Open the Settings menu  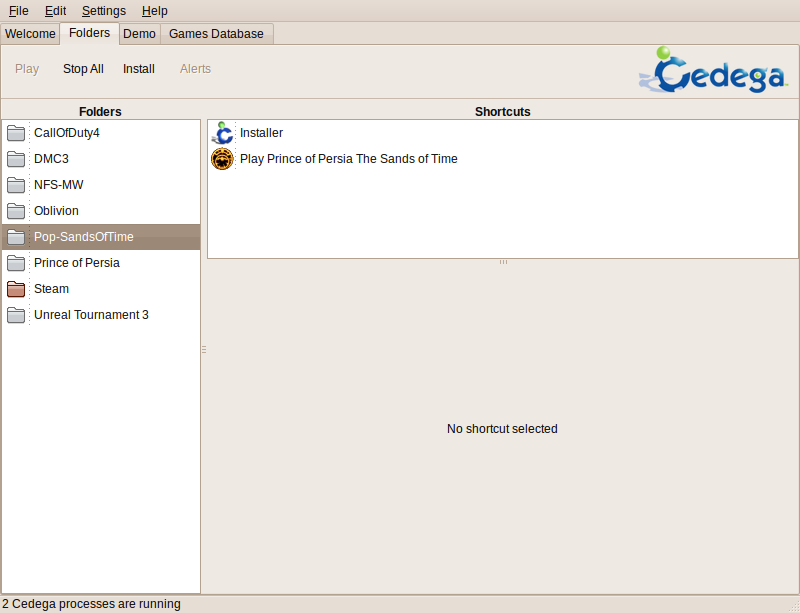[x=104, y=11]
